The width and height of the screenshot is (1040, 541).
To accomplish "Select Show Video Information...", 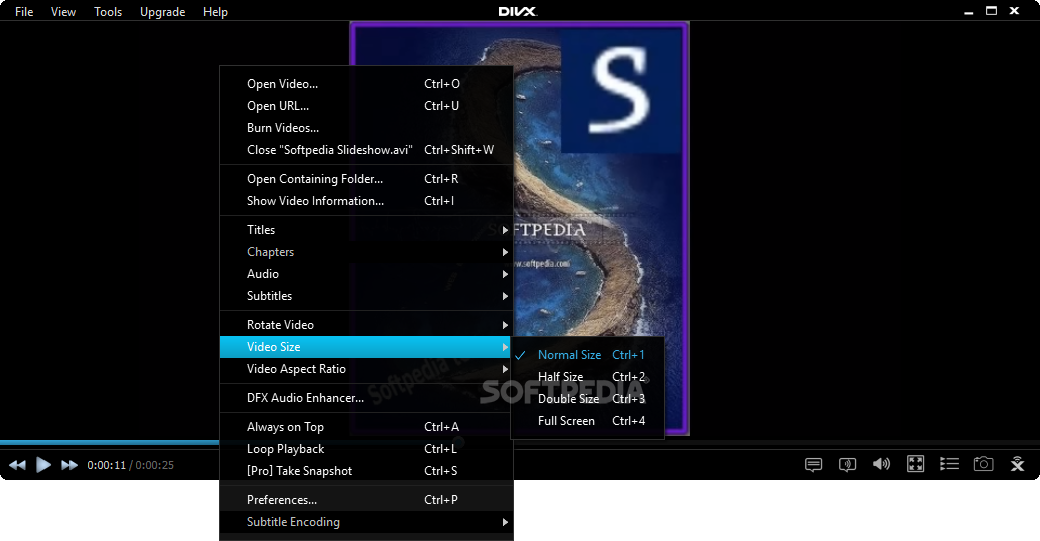I will [x=366, y=201].
